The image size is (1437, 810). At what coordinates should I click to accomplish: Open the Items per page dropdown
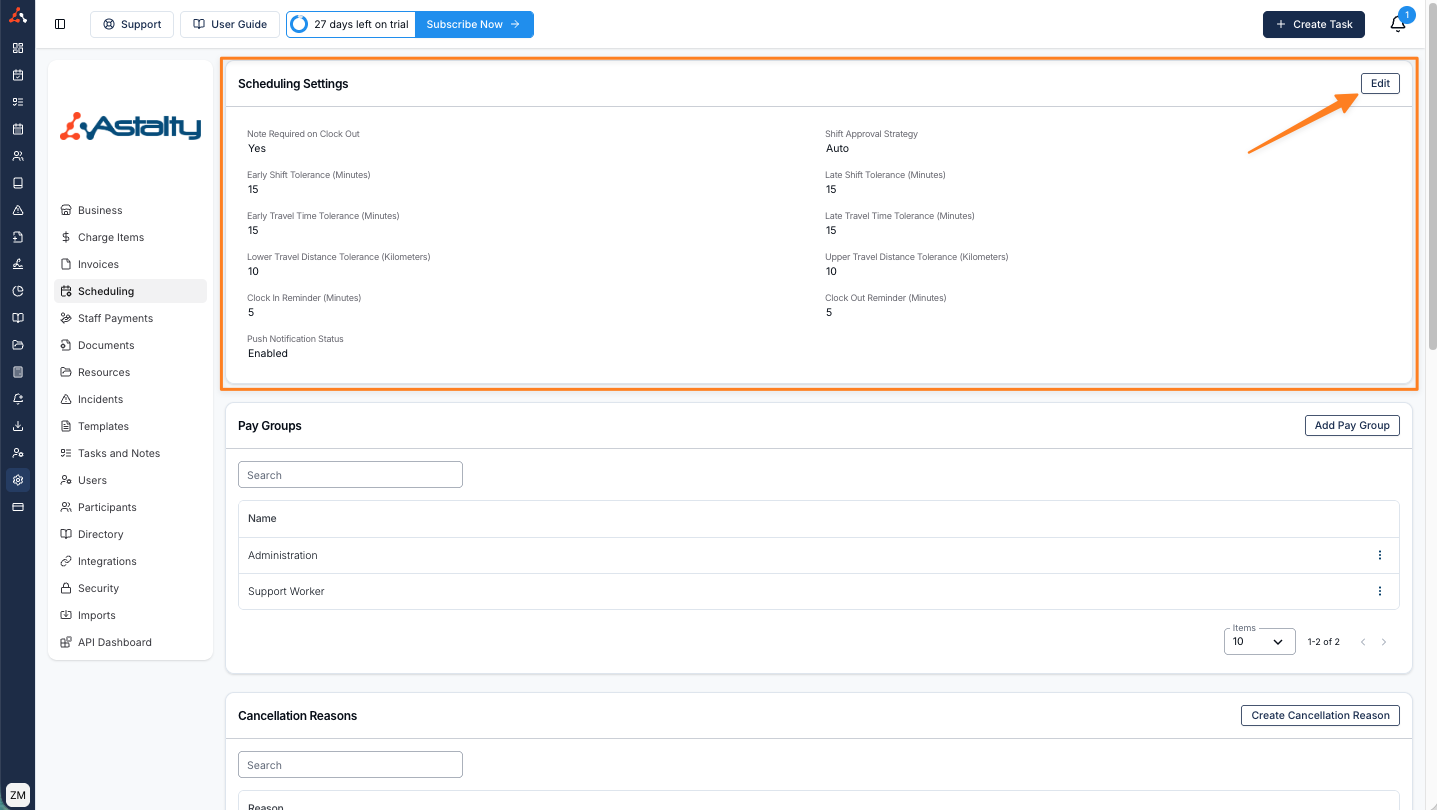1259,642
